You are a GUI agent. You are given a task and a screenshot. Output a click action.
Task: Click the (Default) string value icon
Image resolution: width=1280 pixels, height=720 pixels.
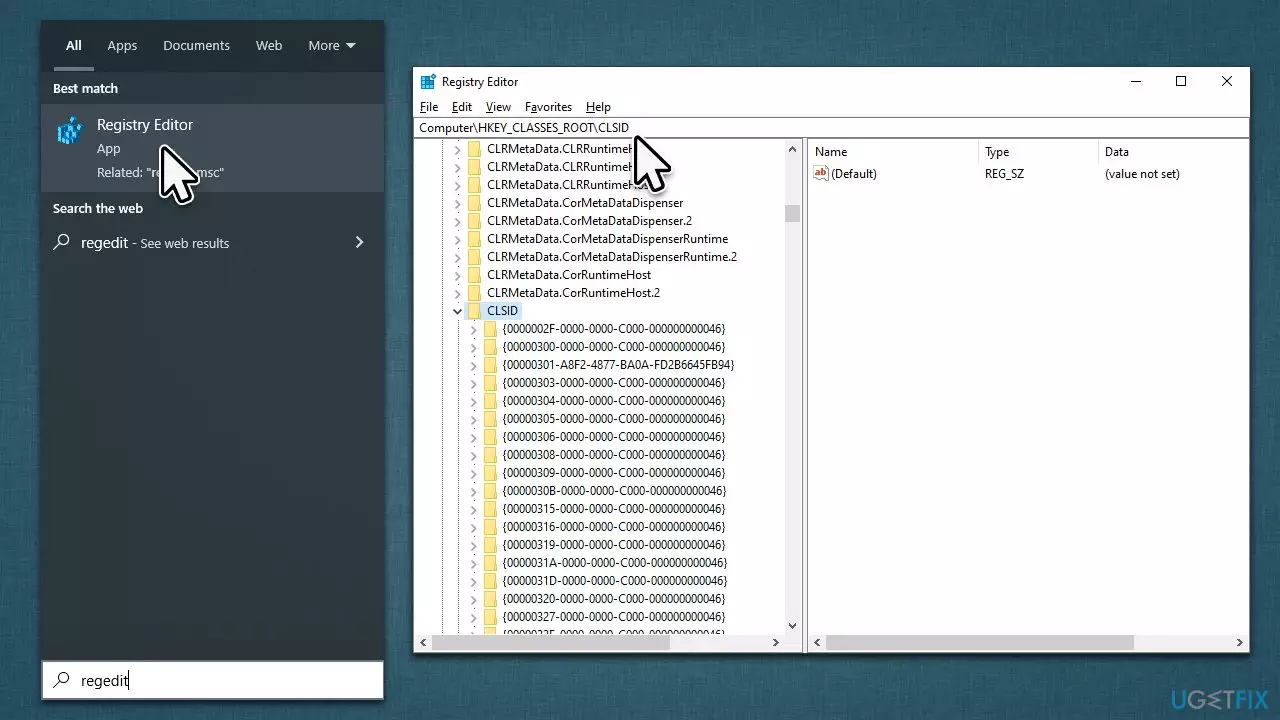(821, 174)
